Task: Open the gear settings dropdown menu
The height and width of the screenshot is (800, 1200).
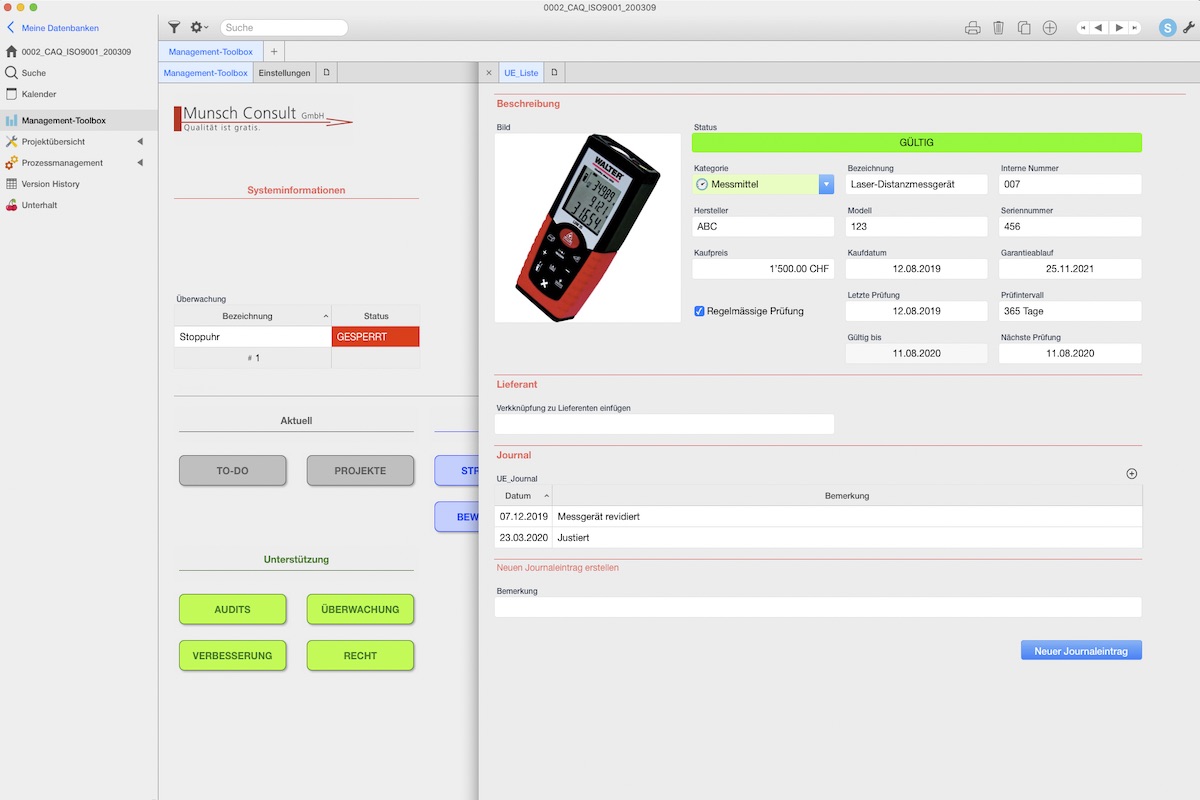Action: (199, 28)
